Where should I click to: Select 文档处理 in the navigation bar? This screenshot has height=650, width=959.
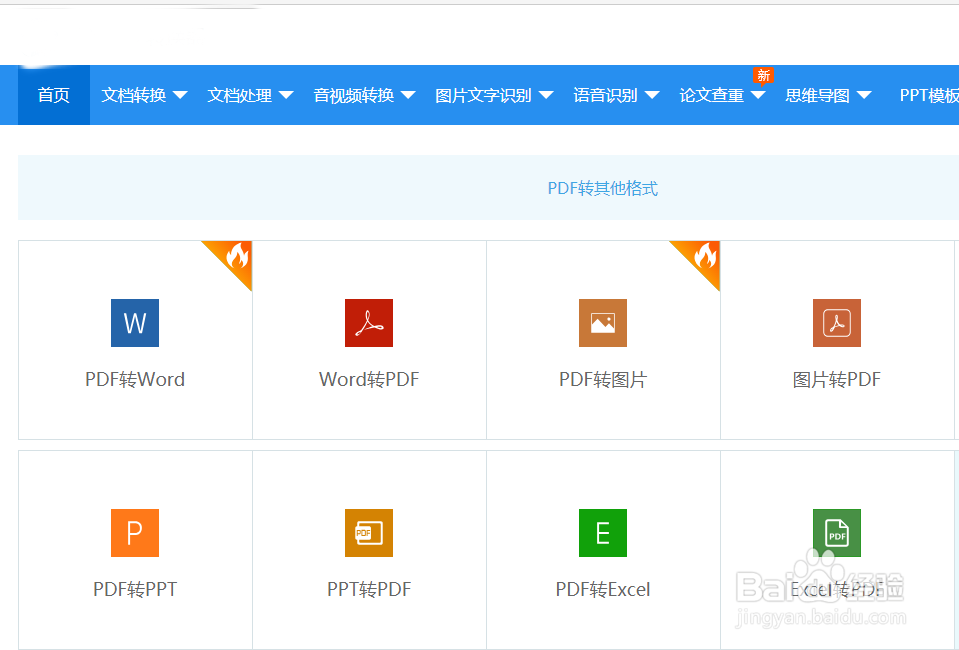point(240,95)
